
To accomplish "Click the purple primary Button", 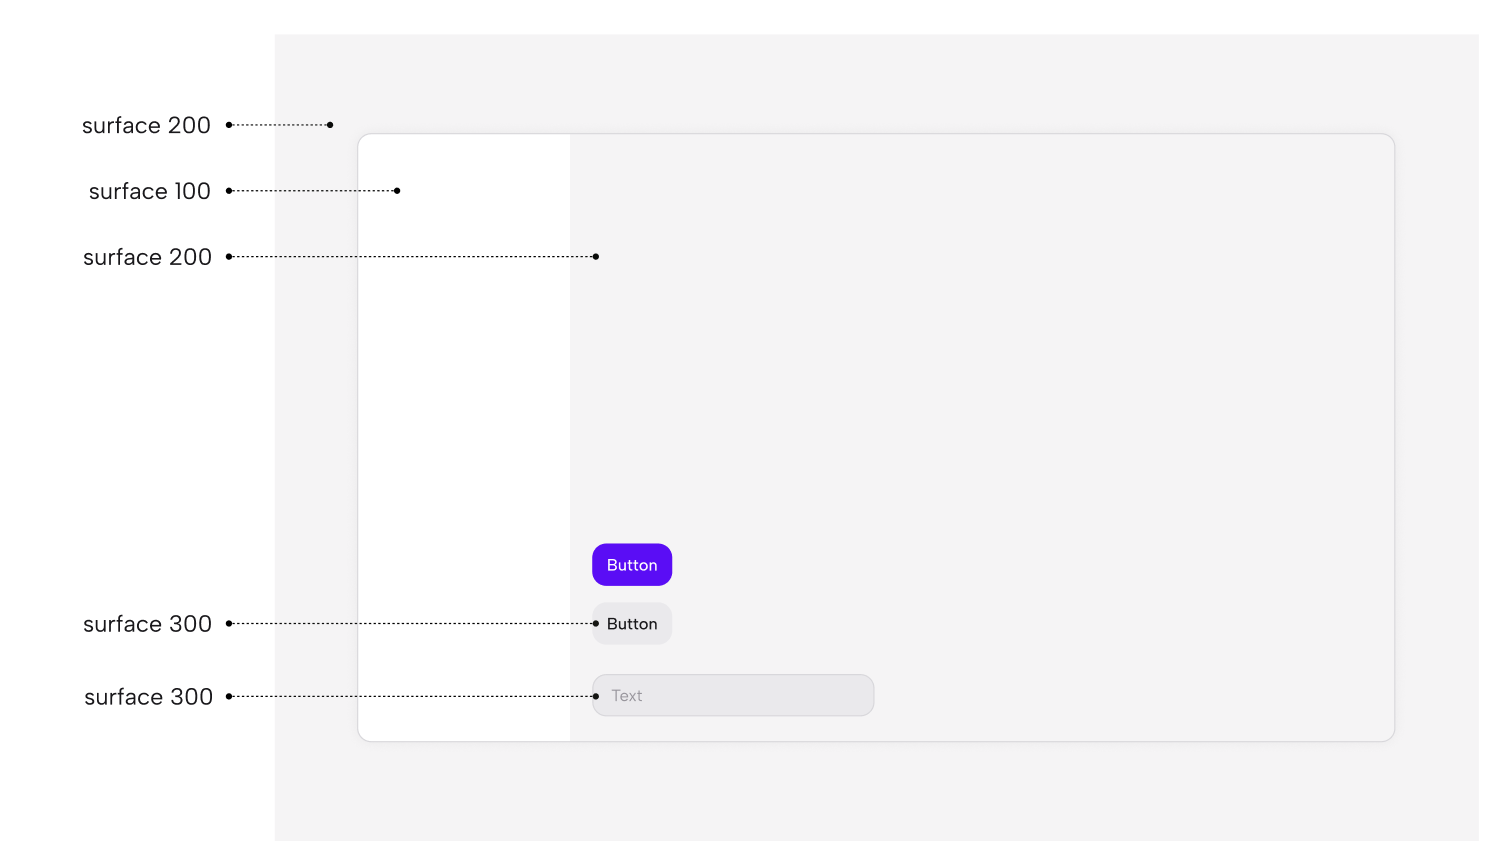I will [632, 565].
